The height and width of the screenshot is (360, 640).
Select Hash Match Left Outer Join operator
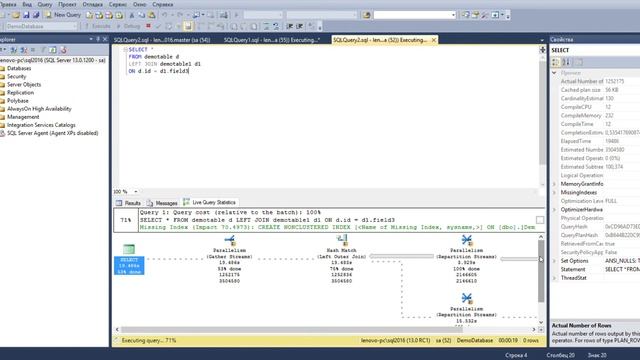(x=342, y=259)
